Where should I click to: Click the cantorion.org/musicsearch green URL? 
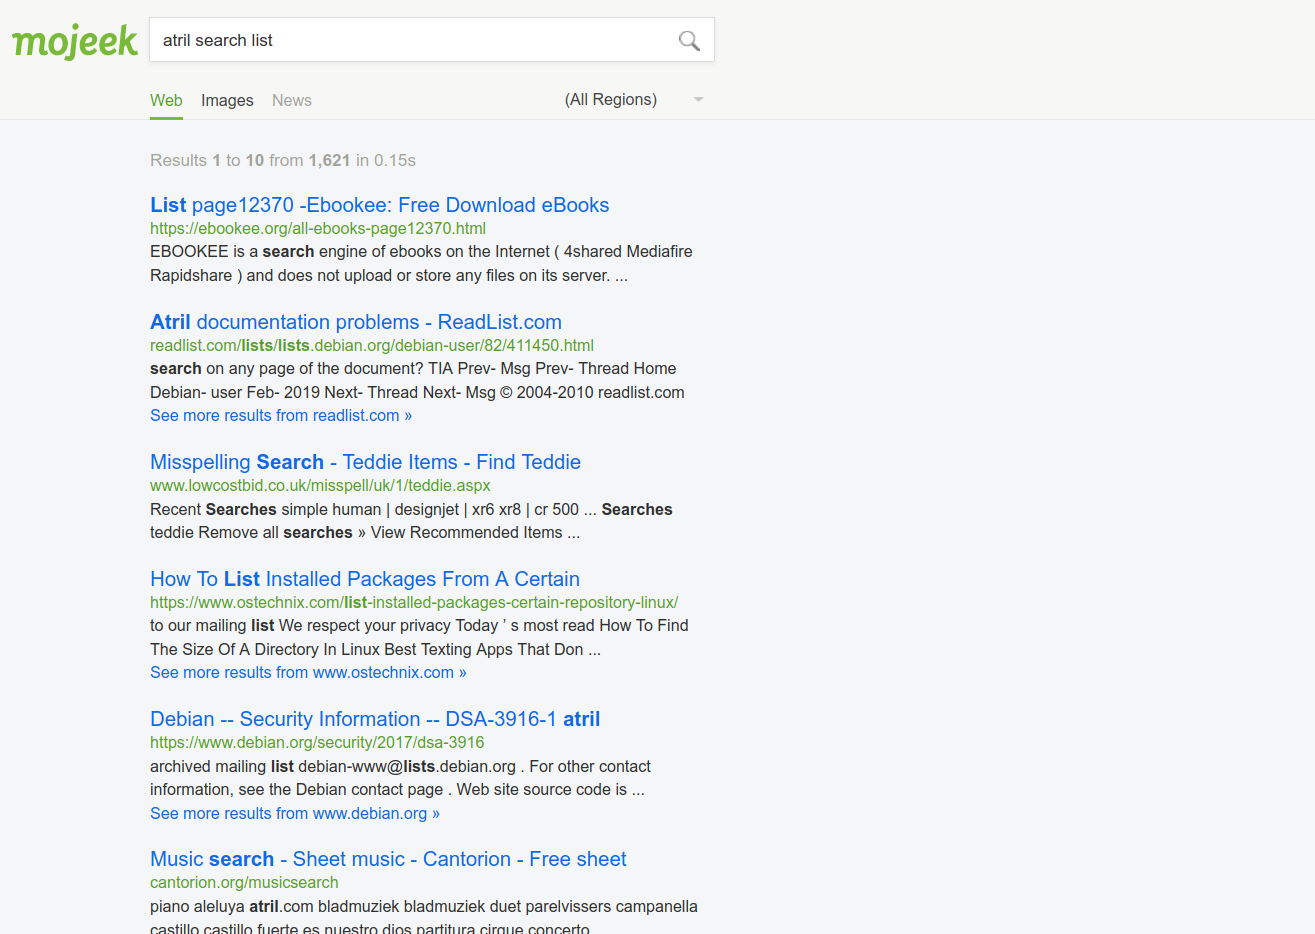[244, 882]
